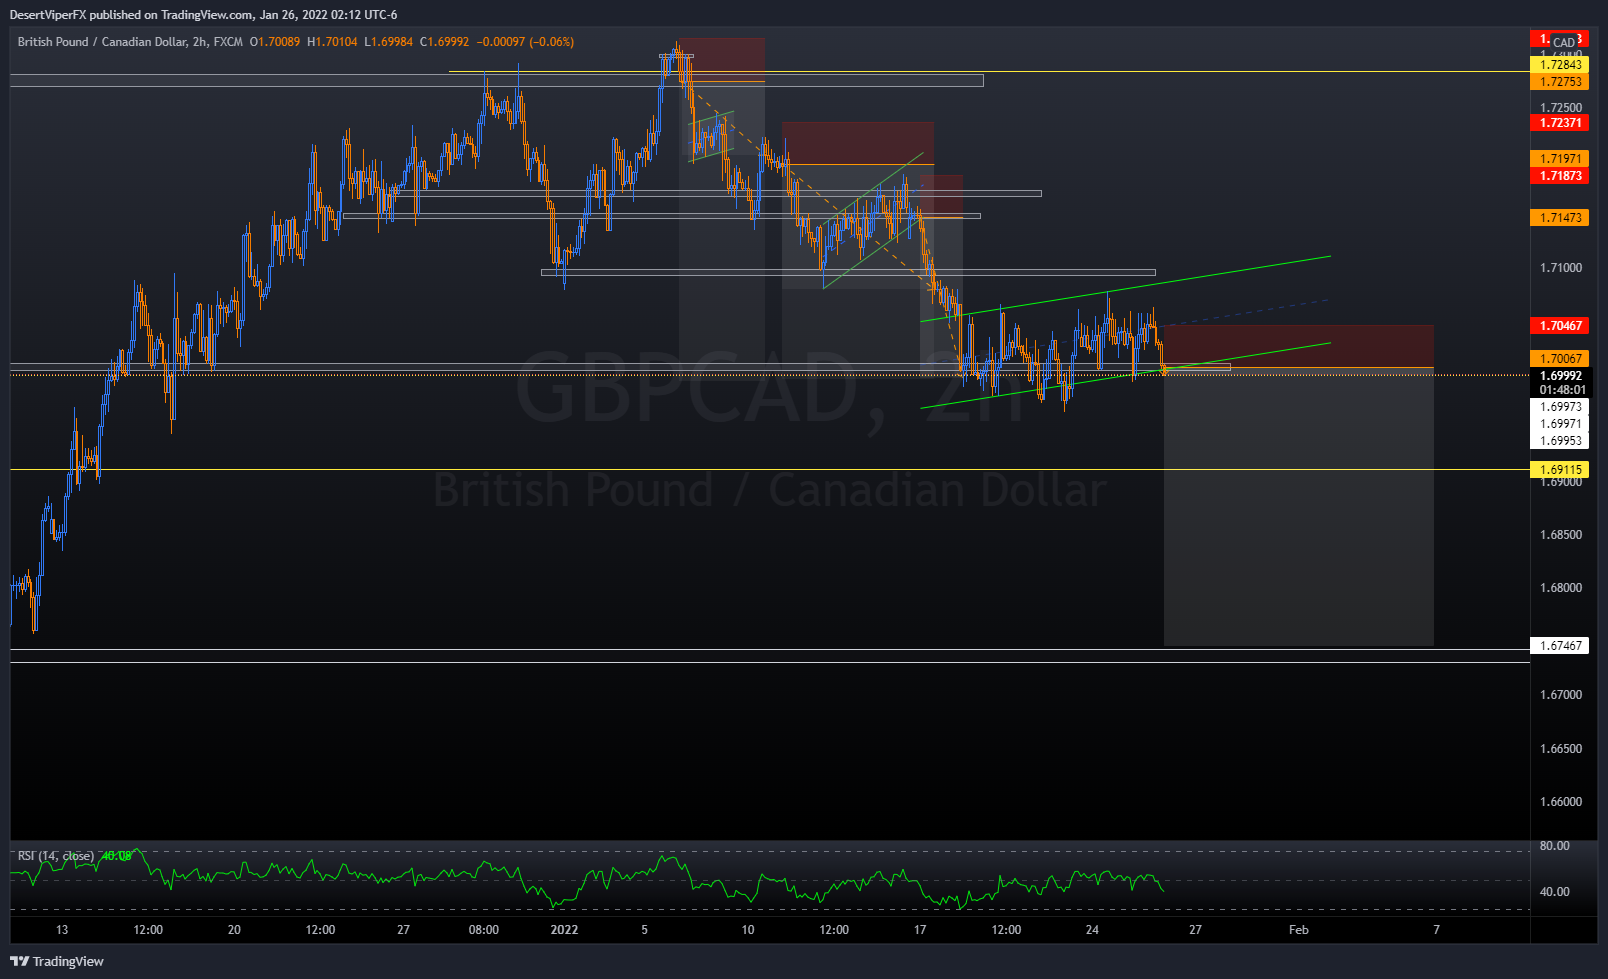1608x979 pixels.
Task: Select the orange 1.71971 price label
Action: pyautogui.click(x=1560, y=159)
